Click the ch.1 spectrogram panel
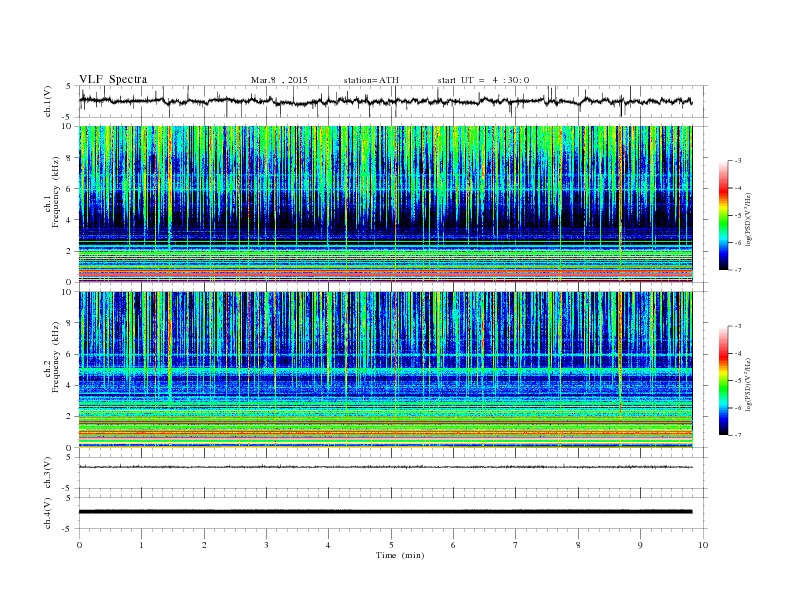This screenshot has width=792, height=612. pyautogui.click(x=385, y=204)
